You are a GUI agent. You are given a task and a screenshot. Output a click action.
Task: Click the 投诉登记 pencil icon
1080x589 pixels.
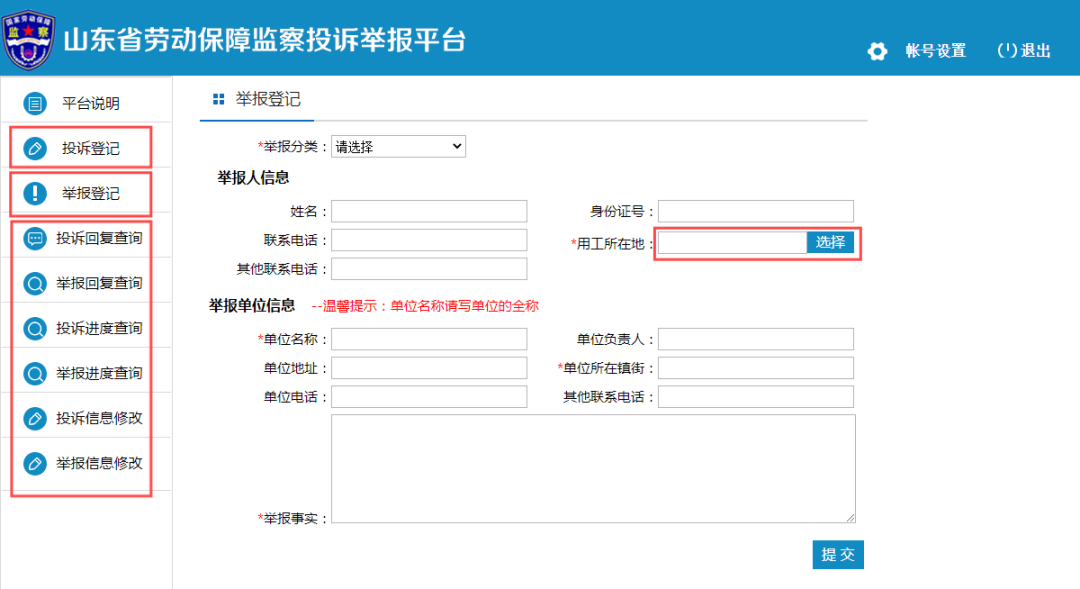[x=36, y=148]
